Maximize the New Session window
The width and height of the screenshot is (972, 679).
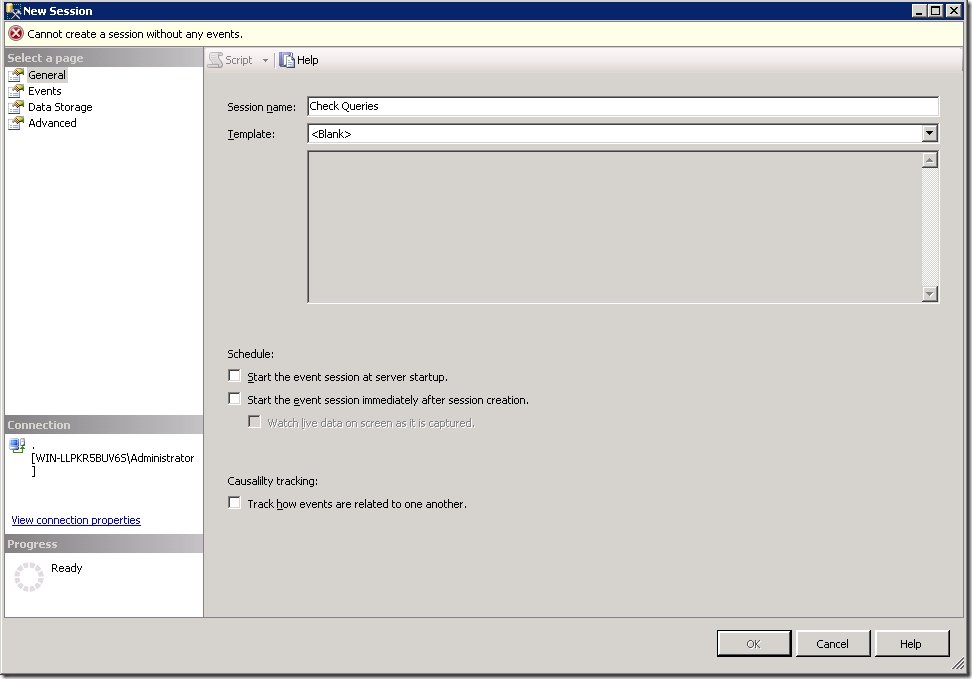(x=936, y=11)
